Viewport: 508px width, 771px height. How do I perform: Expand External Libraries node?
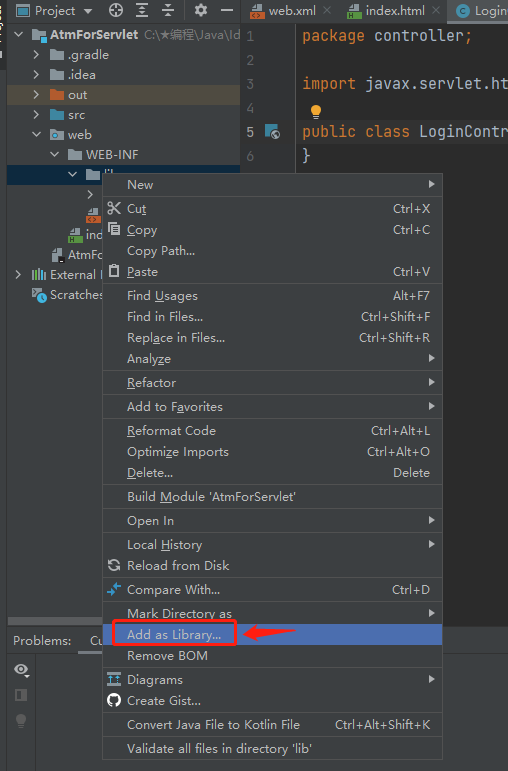tap(18, 274)
